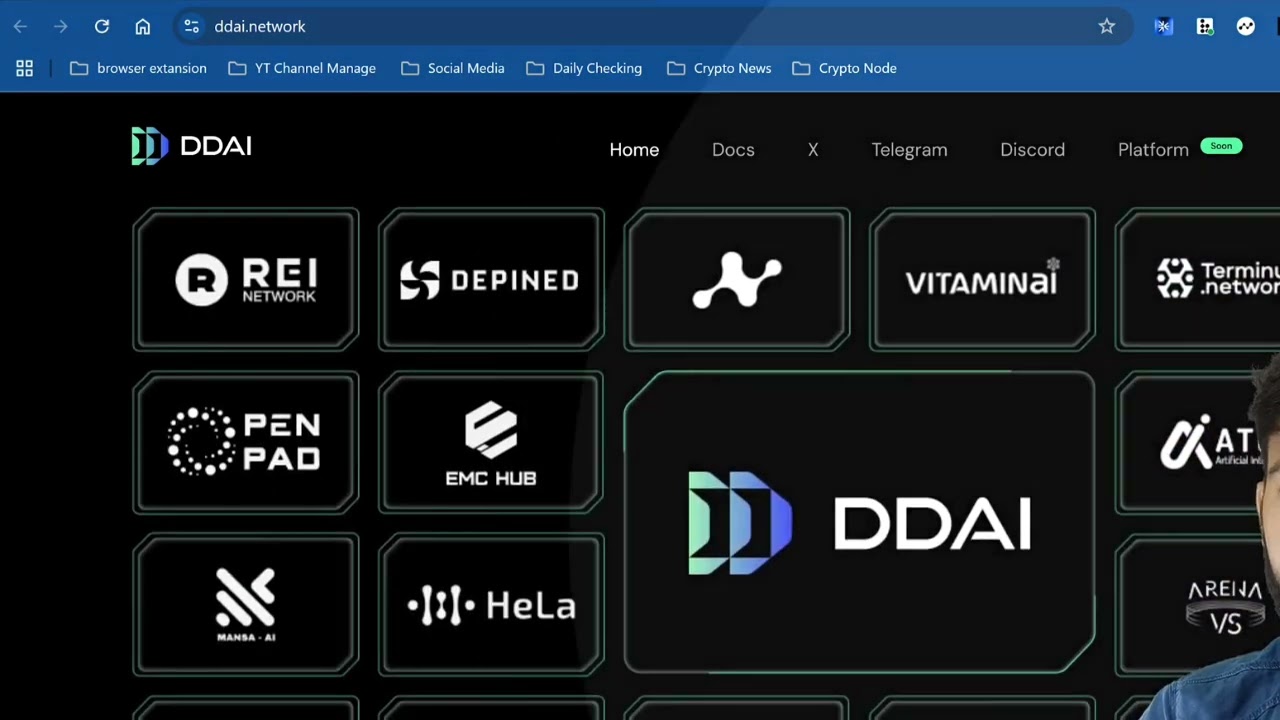This screenshot has height=720, width=1280.
Task: Open the YT Channel Manage bookmark folder
Action: pyautogui.click(x=302, y=68)
